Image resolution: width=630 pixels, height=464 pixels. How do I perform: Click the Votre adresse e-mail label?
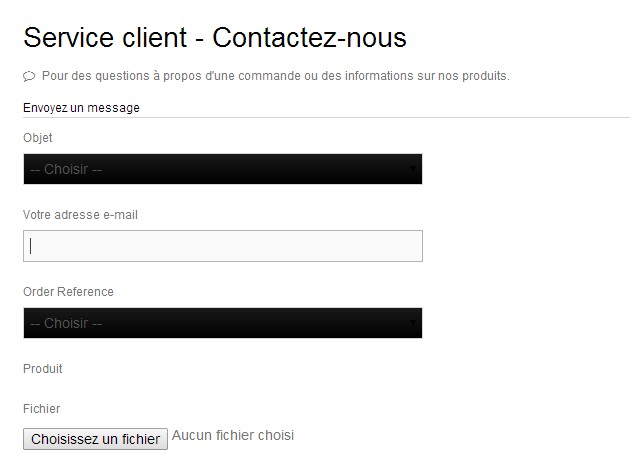click(x=80, y=215)
